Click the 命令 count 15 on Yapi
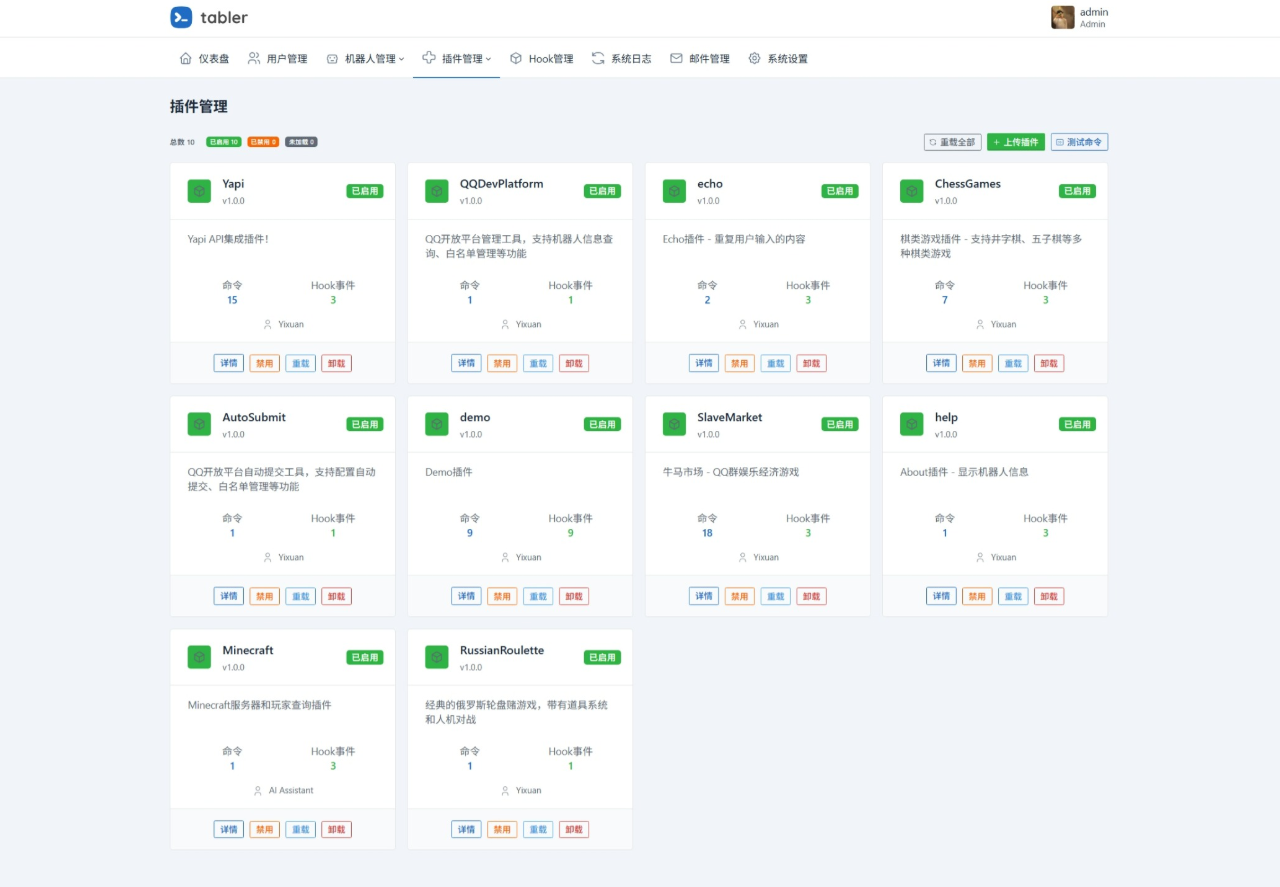 [x=232, y=300]
